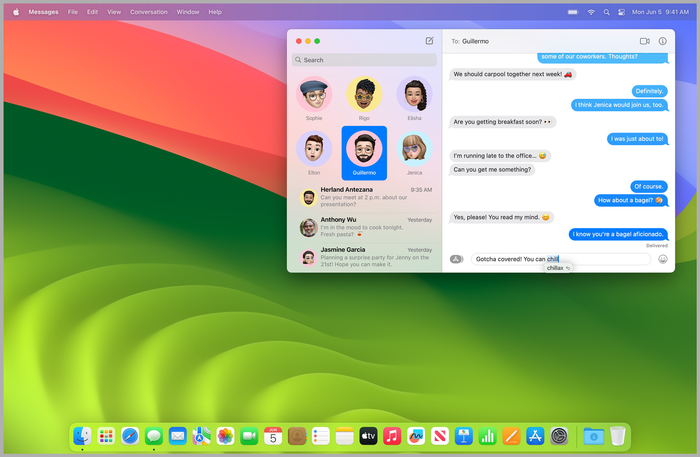
Task: Open the conversation details info button
Action: 662,41
